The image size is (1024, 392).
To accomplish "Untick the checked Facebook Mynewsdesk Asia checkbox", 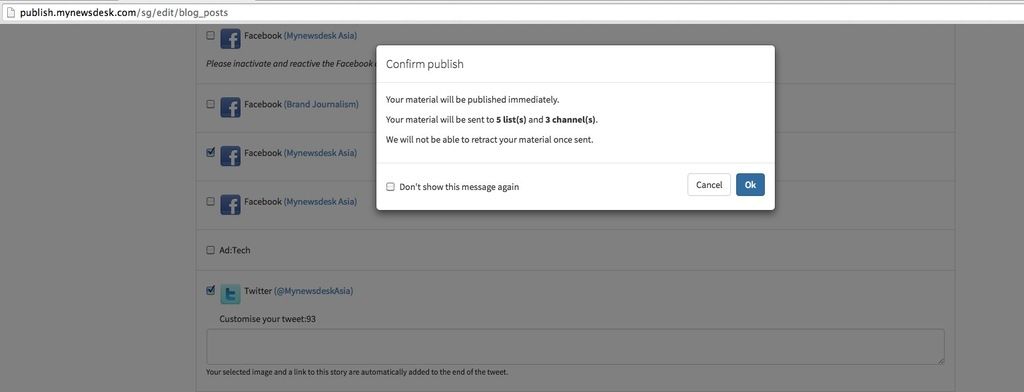I will coord(210,152).
